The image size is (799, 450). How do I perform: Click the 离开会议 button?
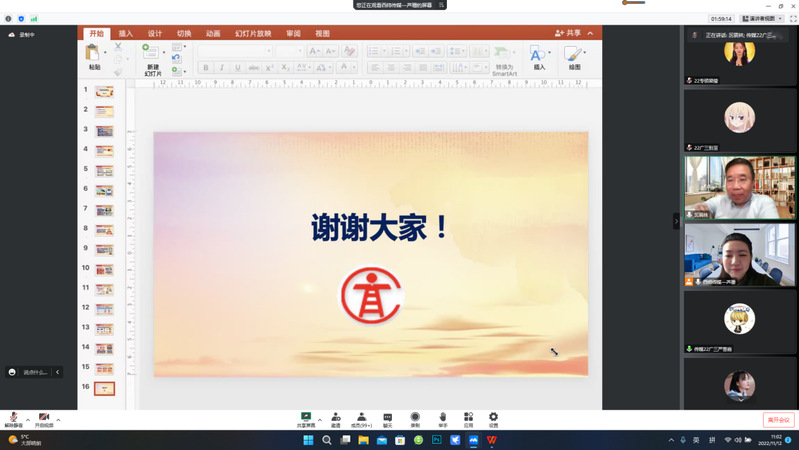[x=778, y=420]
